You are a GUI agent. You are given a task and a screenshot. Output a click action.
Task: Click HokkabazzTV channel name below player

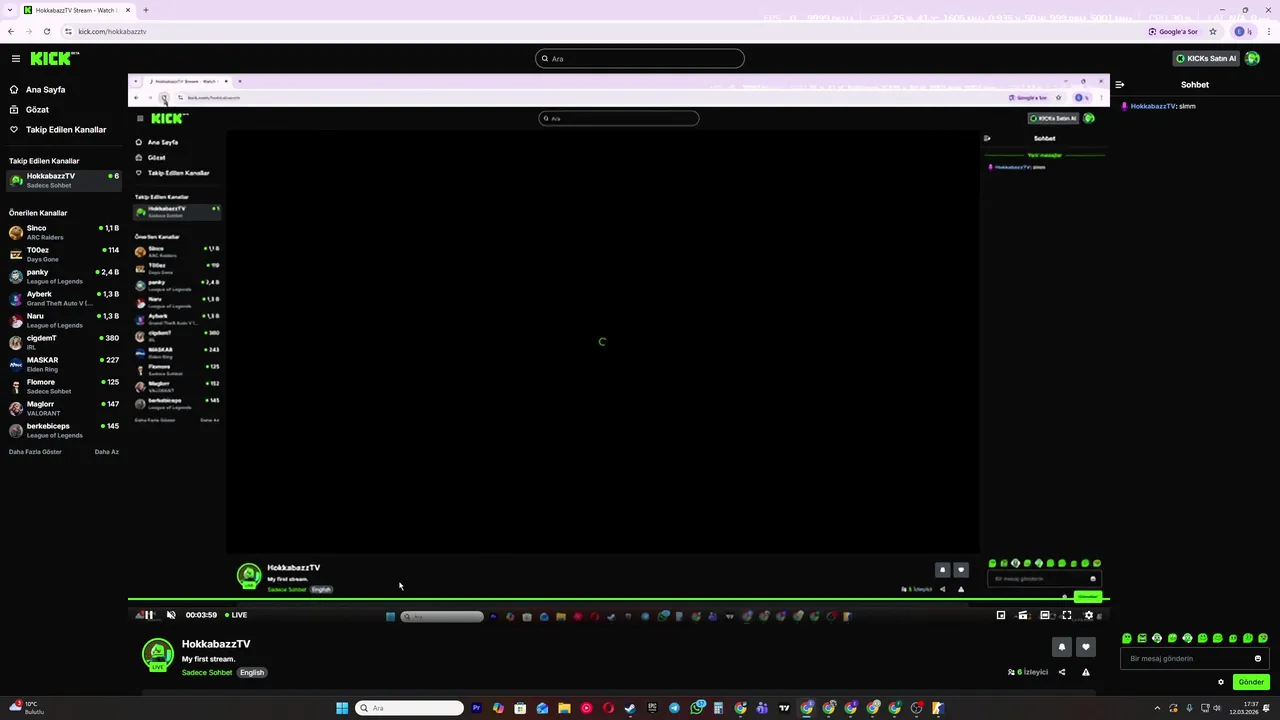point(216,644)
